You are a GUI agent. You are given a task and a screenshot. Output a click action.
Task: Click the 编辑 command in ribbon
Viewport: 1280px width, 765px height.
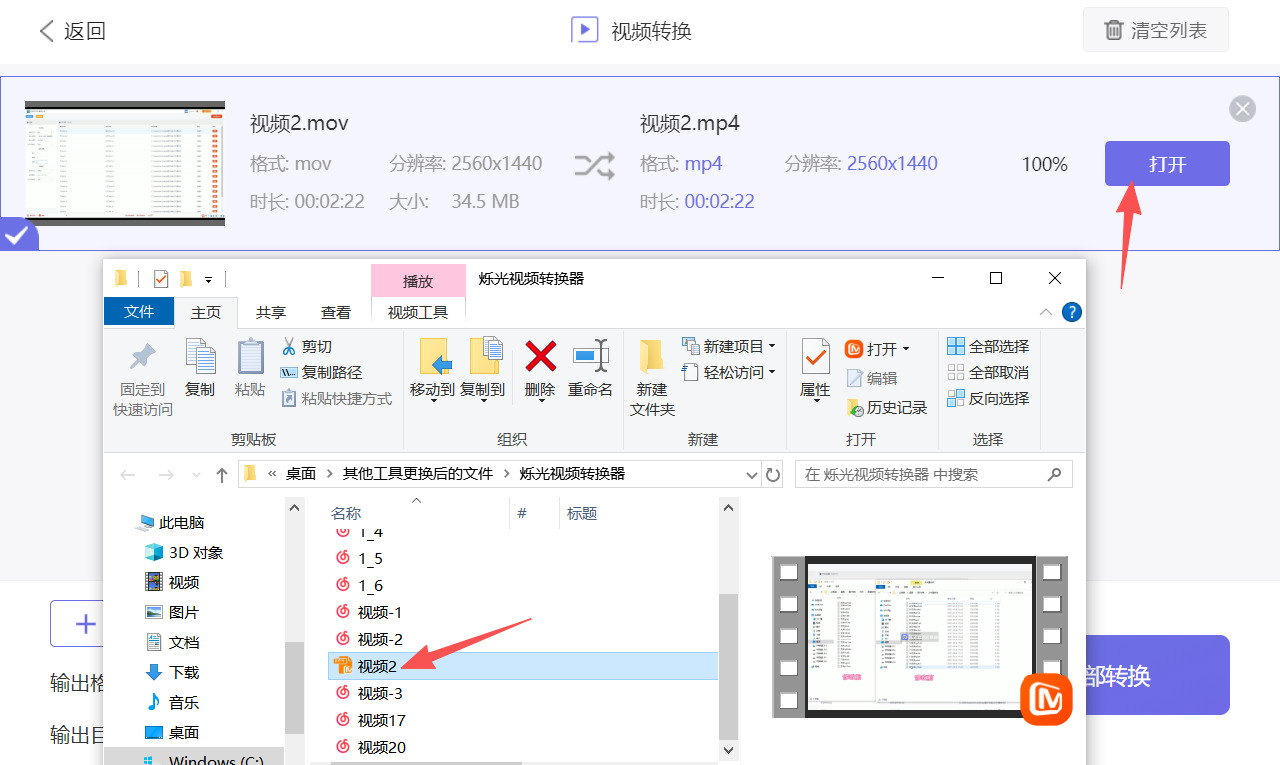(x=872, y=378)
